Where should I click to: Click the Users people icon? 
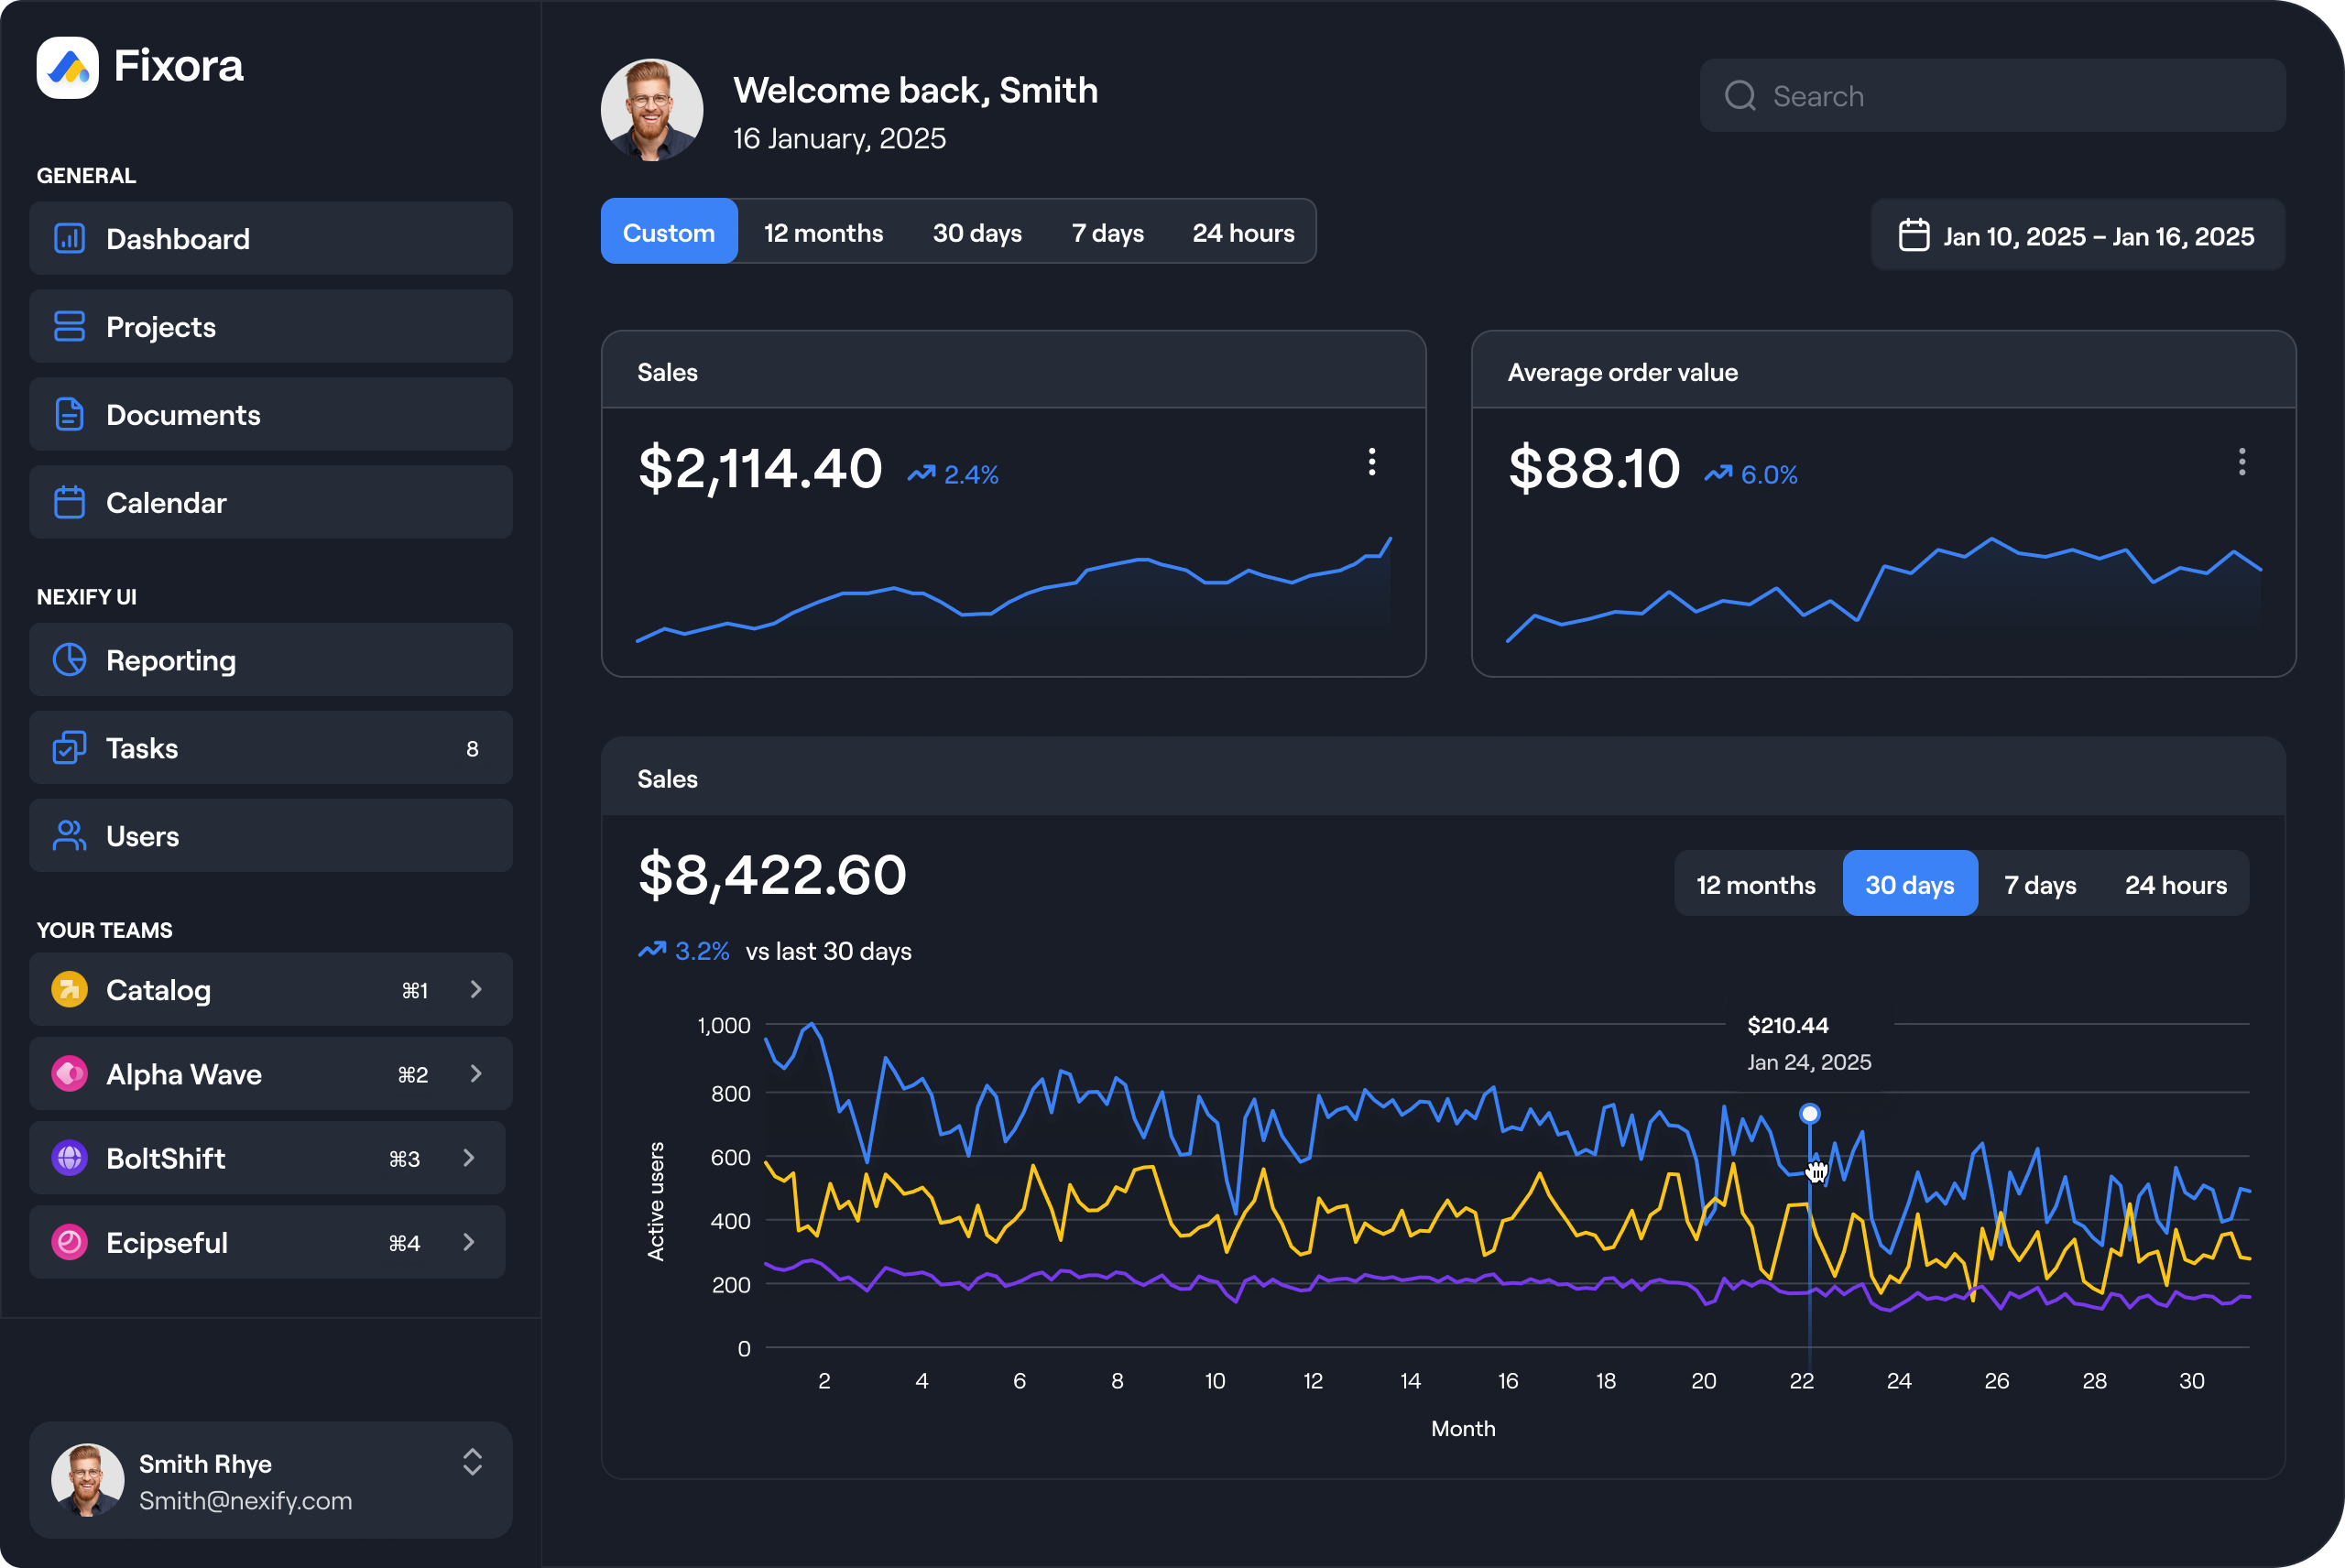pyautogui.click(x=69, y=836)
